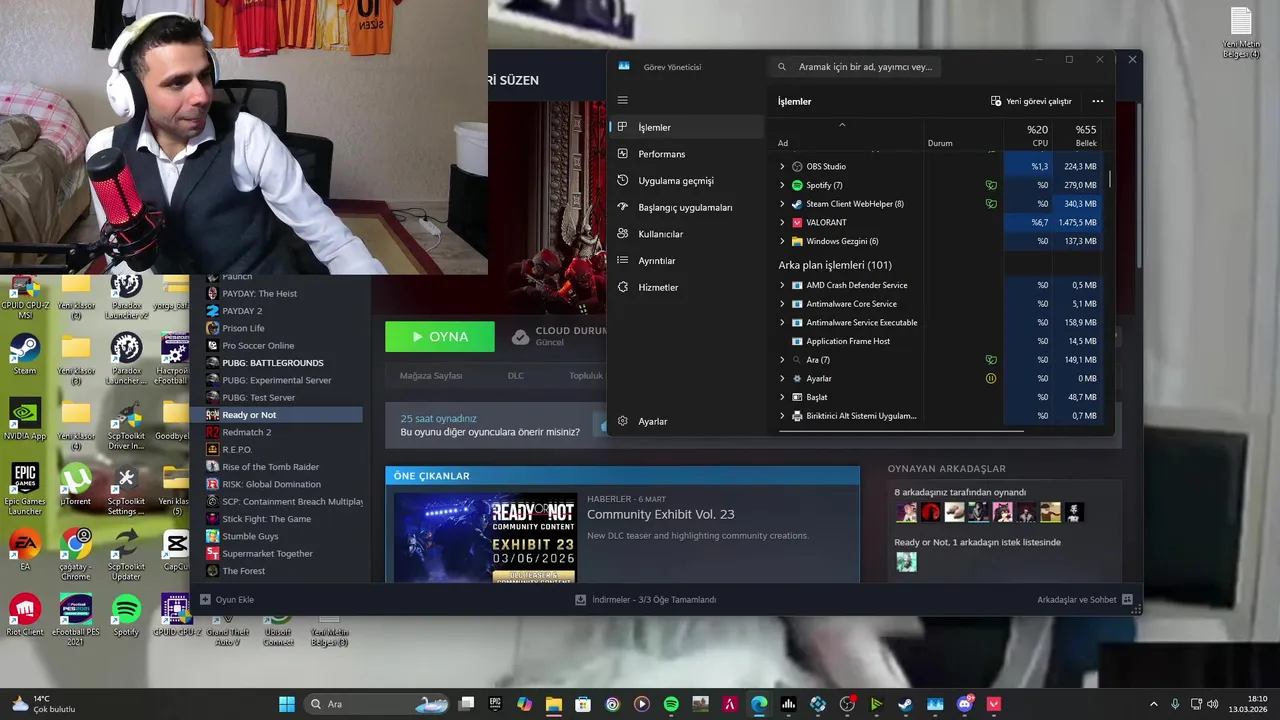The height and width of the screenshot is (720, 1280).
Task: Expand the OBS Studio process row
Action: coord(782,167)
